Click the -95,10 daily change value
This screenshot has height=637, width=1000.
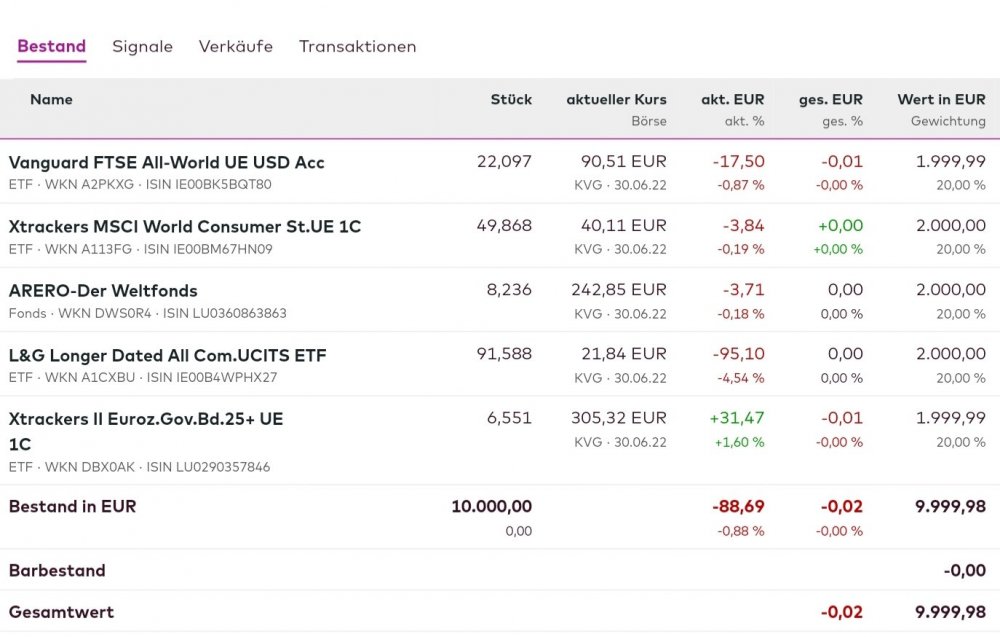[738, 353]
